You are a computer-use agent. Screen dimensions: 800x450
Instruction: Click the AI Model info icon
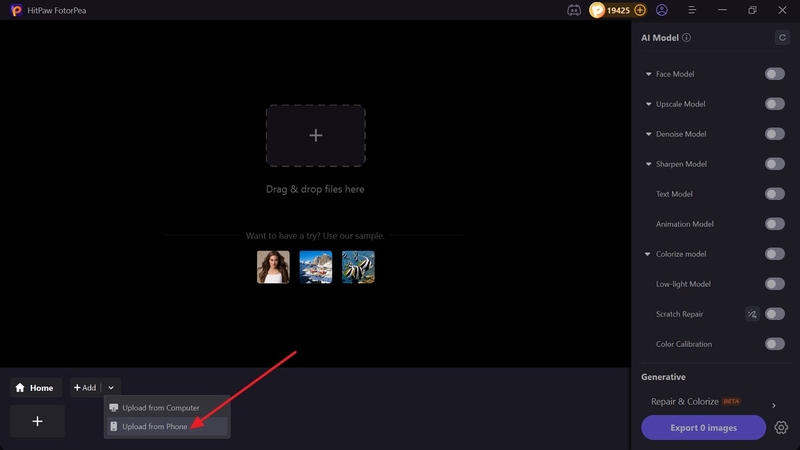[687, 38]
